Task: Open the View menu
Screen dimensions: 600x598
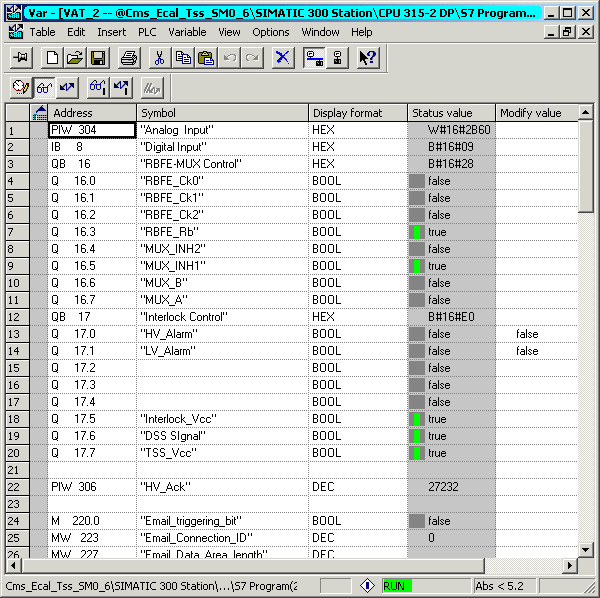Action: (x=229, y=32)
